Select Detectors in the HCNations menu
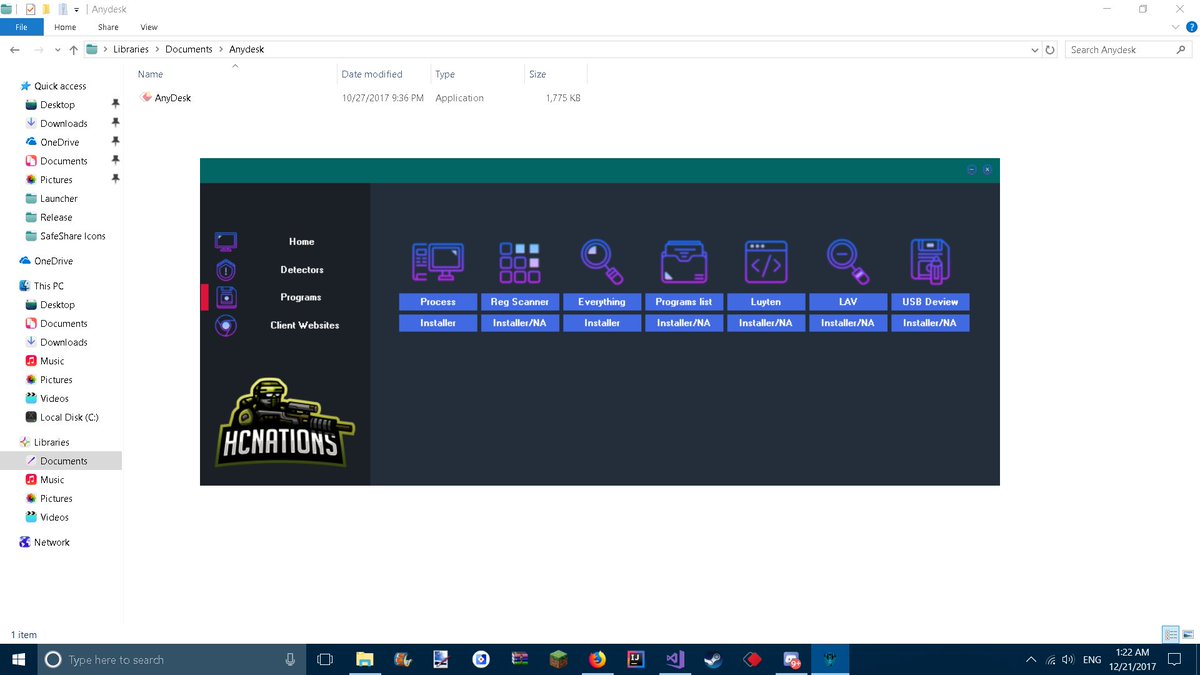 [x=302, y=270]
